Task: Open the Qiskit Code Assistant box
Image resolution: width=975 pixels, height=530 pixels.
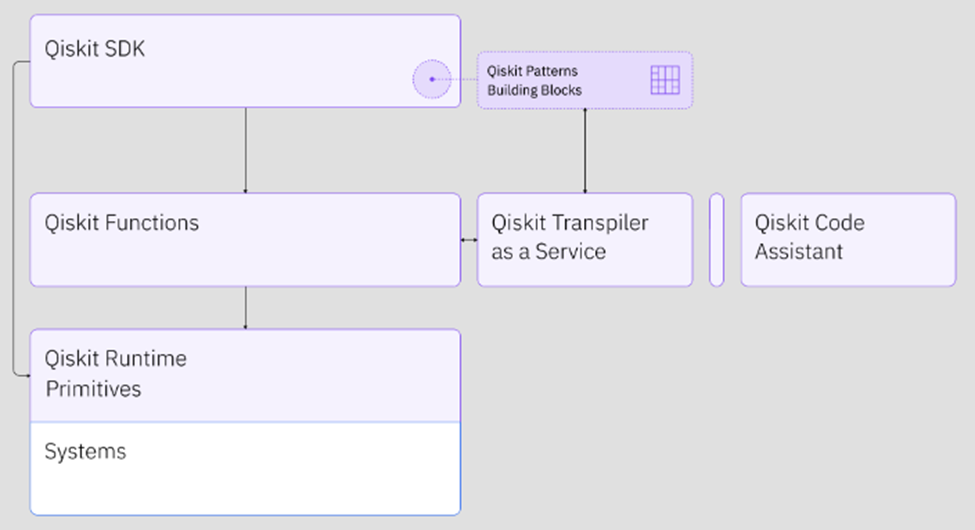Action: pyautogui.click(x=848, y=240)
